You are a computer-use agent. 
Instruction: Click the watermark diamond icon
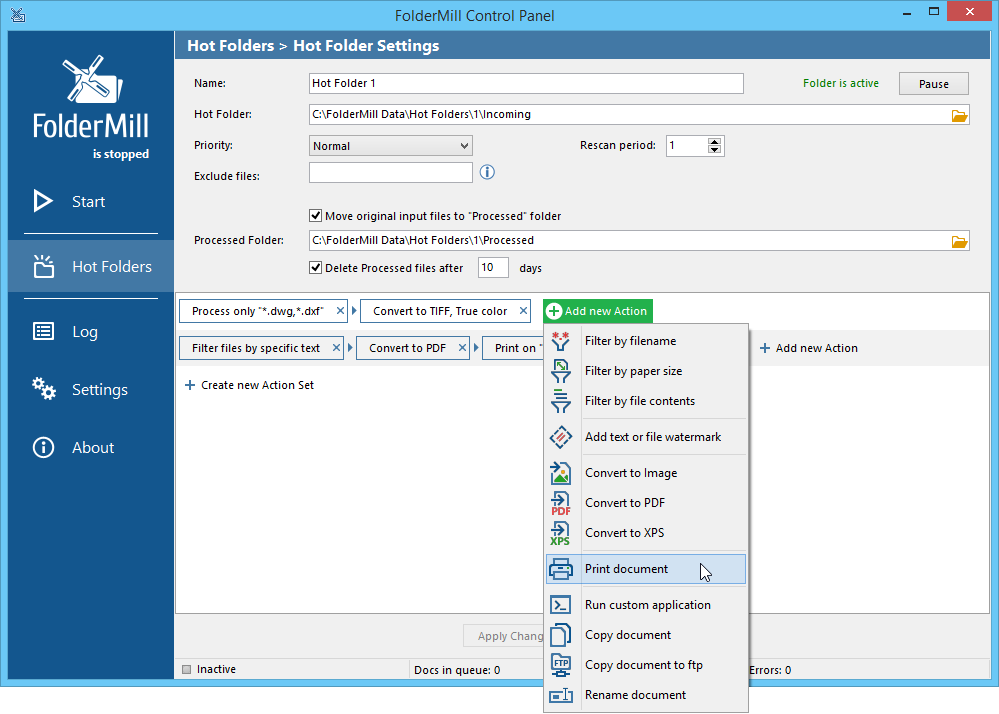coord(561,437)
